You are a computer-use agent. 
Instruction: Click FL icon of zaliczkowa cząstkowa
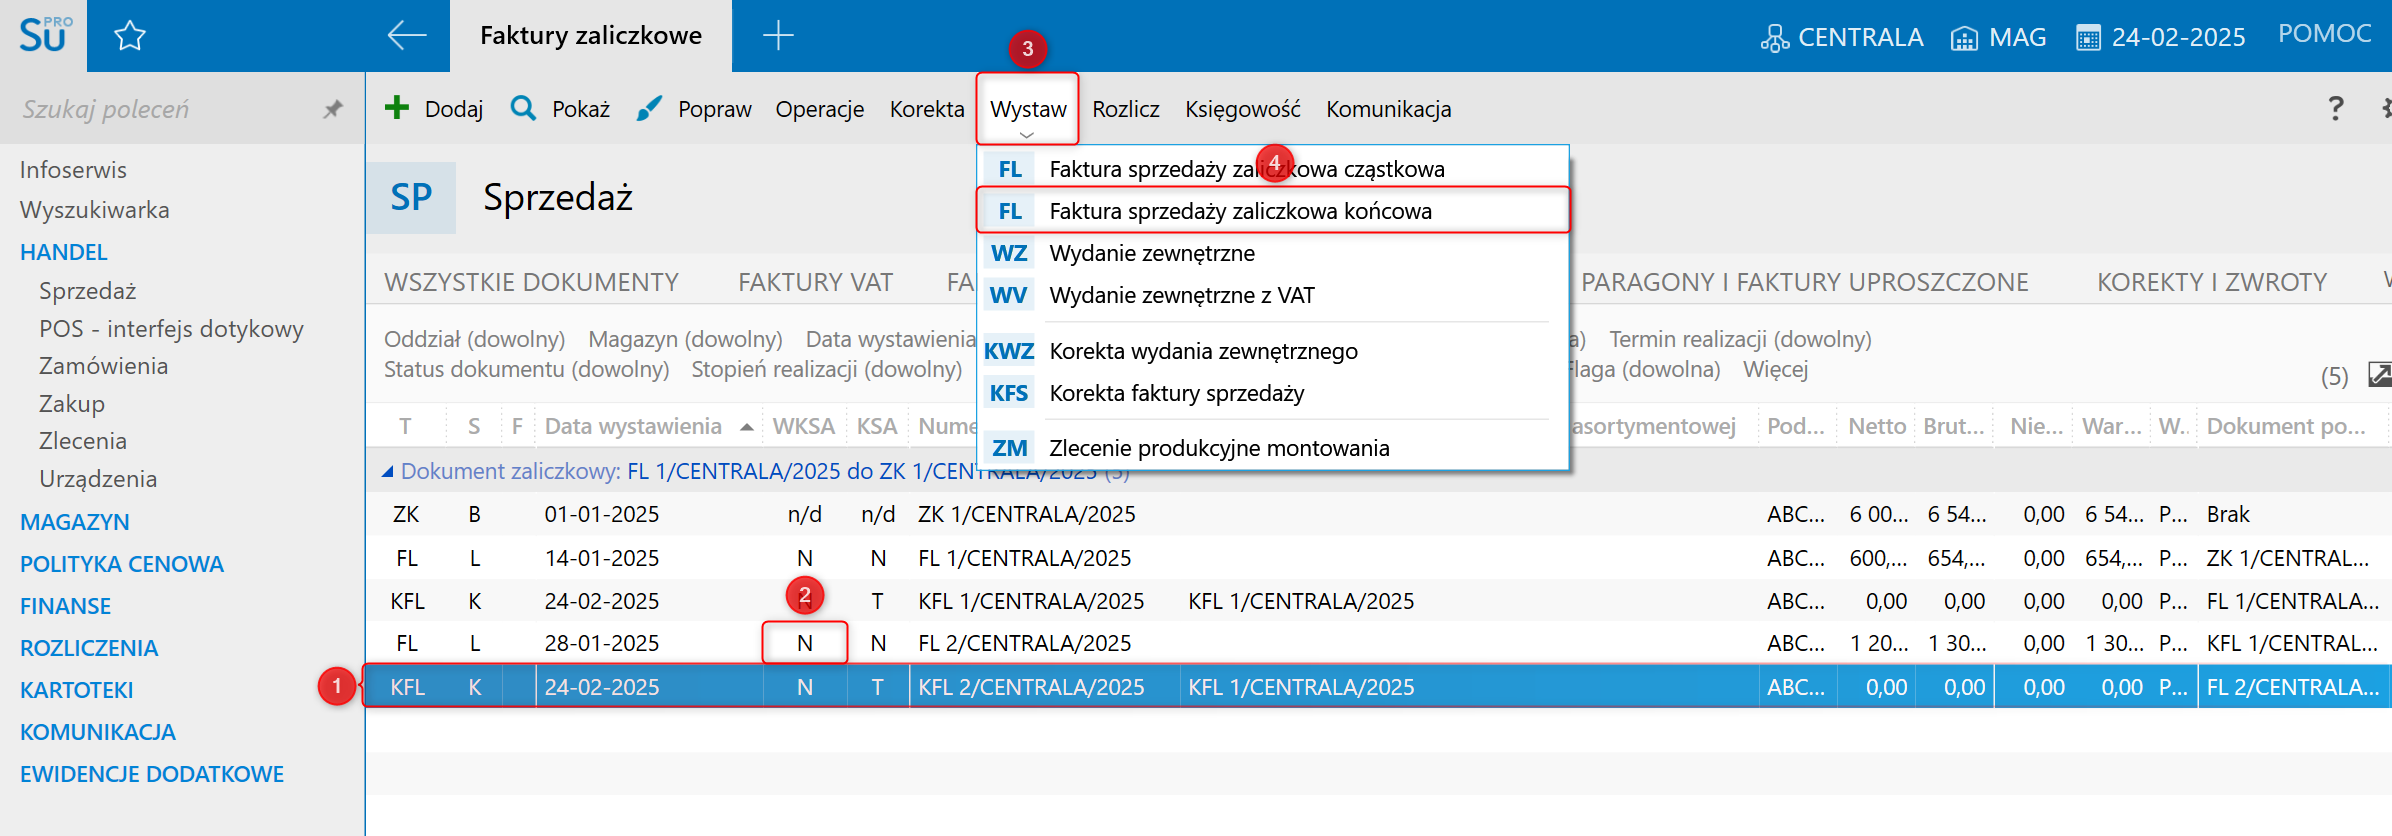[x=1010, y=169]
